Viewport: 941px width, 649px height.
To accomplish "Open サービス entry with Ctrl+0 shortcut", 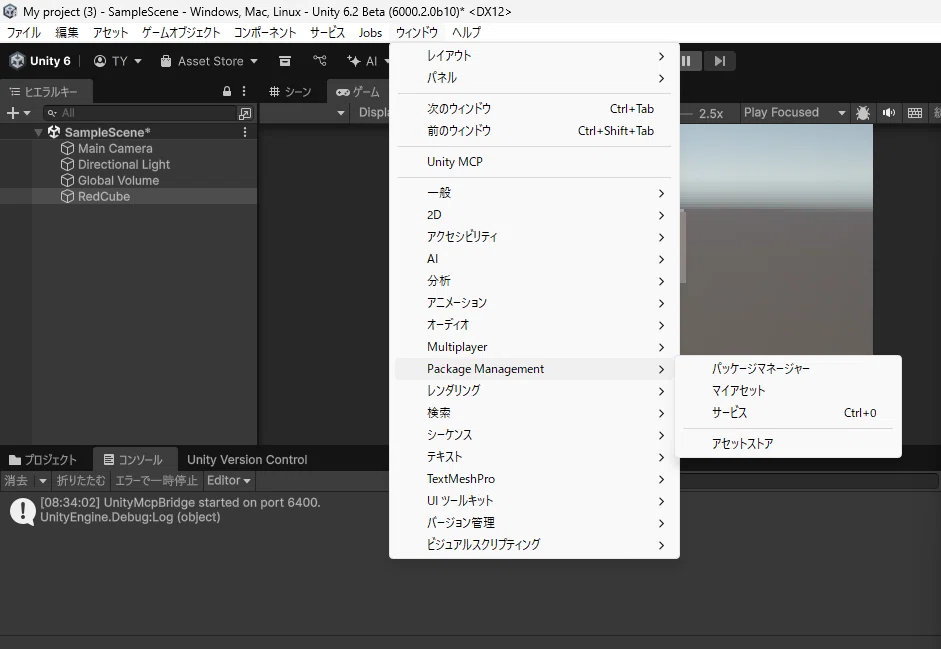I will click(788, 413).
